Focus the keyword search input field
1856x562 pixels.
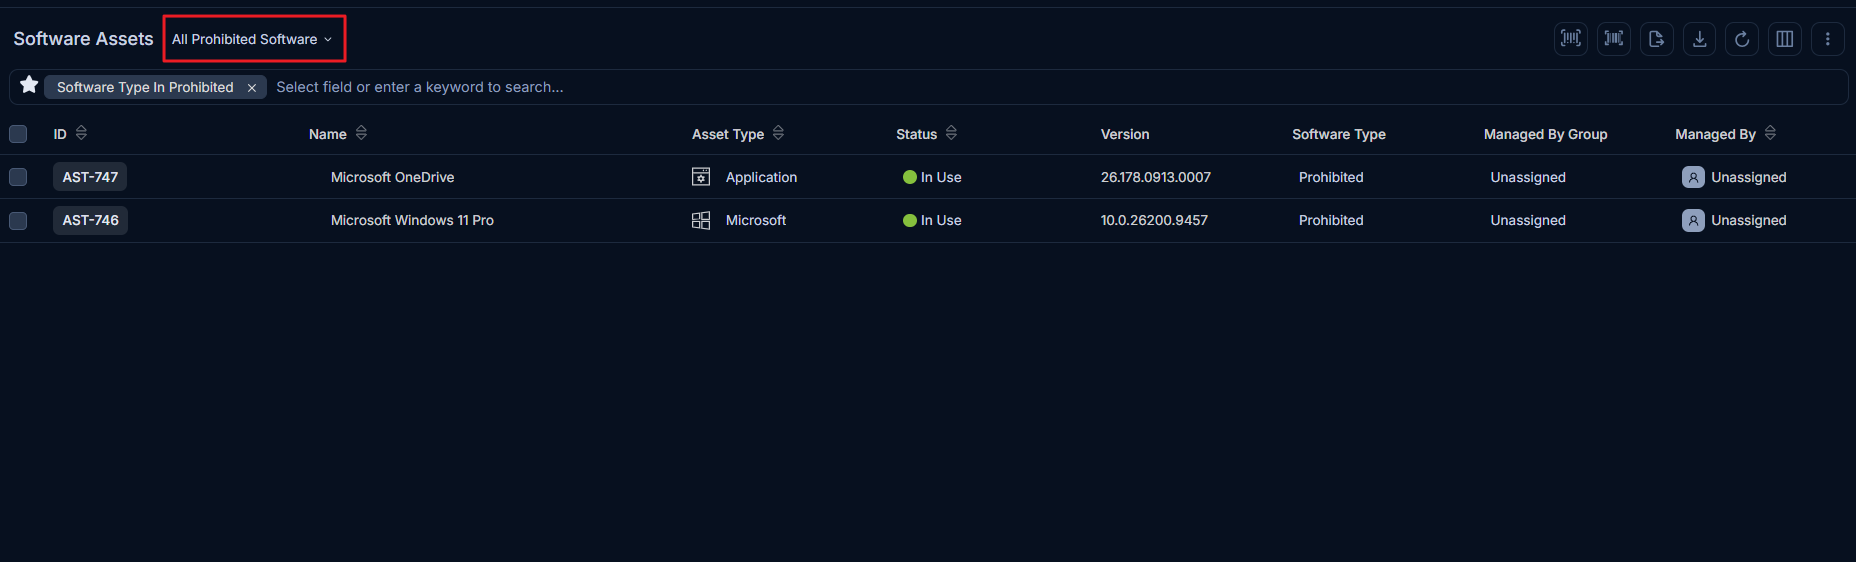pos(1055,87)
